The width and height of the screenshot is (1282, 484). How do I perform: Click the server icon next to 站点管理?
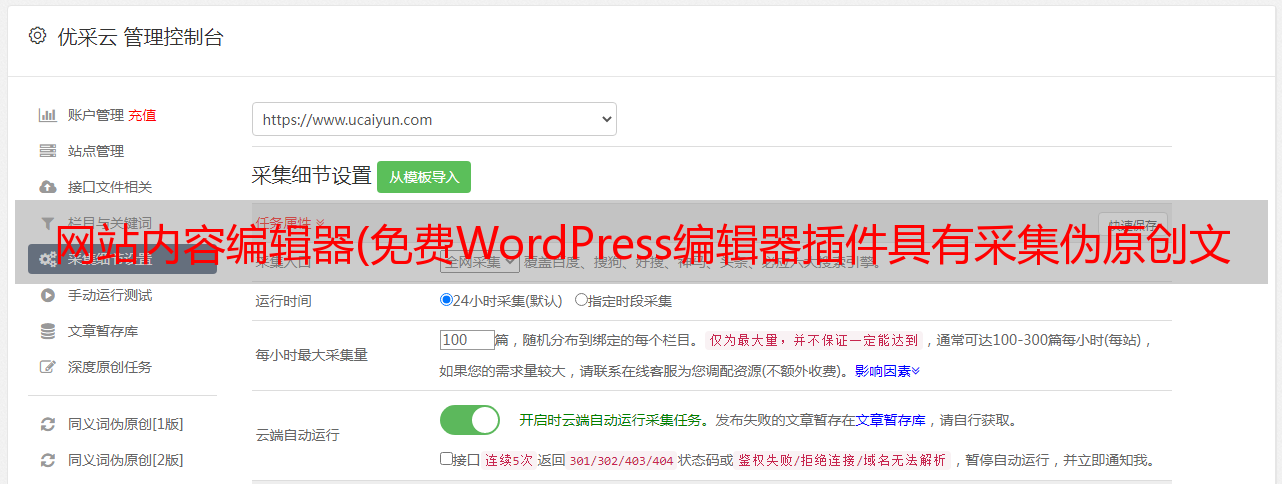[x=47, y=151]
